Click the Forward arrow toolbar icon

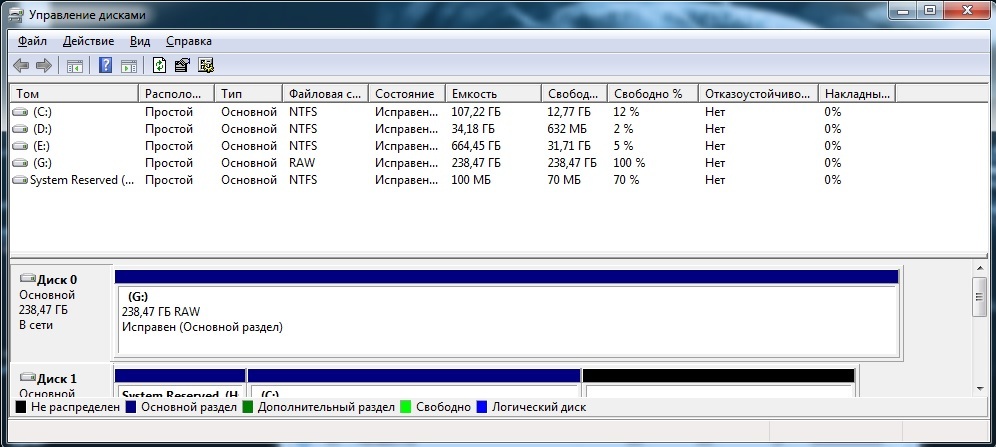point(43,65)
